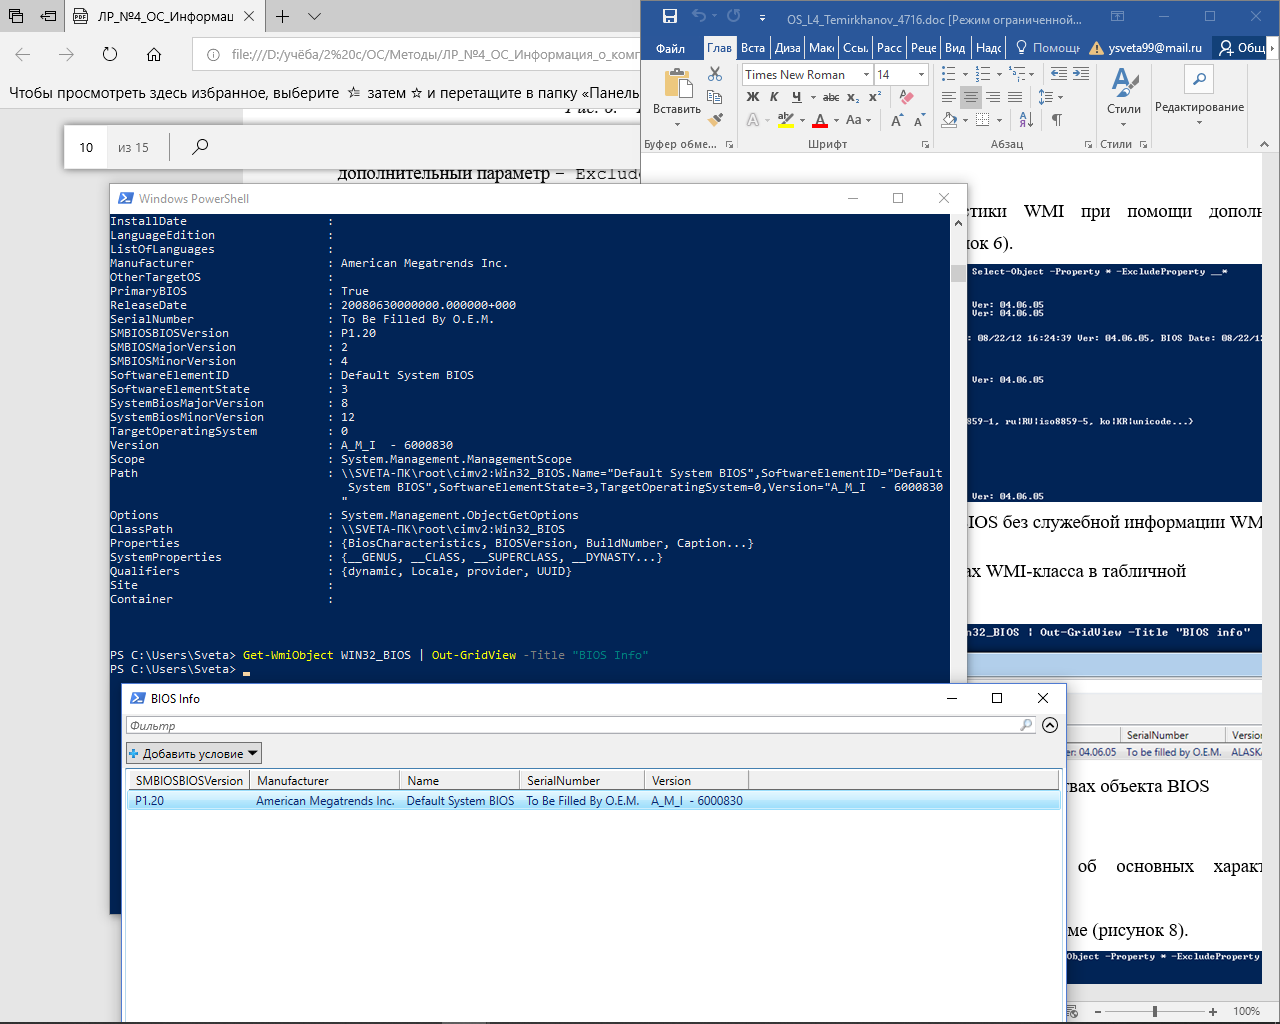This screenshot has width=1280, height=1024.
Task: Click the Save icon in Word's title bar
Action: (x=670, y=16)
